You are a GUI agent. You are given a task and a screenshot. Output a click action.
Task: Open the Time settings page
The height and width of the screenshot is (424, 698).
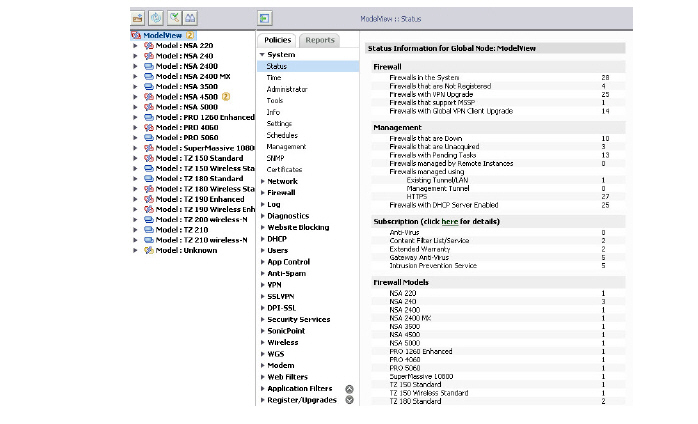(x=274, y=77)
